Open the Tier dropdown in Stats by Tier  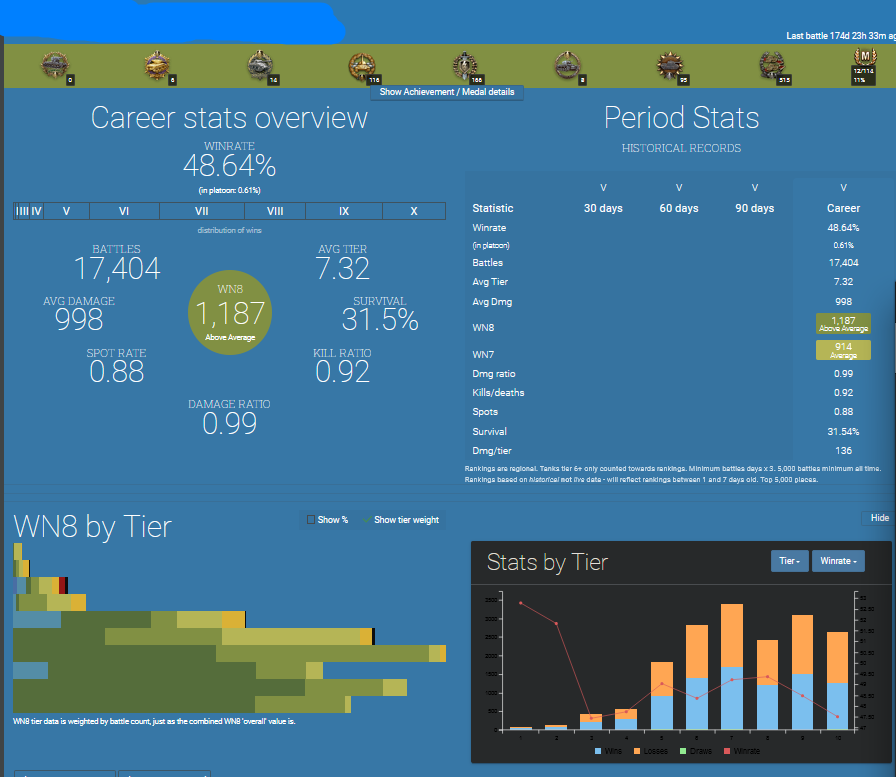tap(789, 561)
